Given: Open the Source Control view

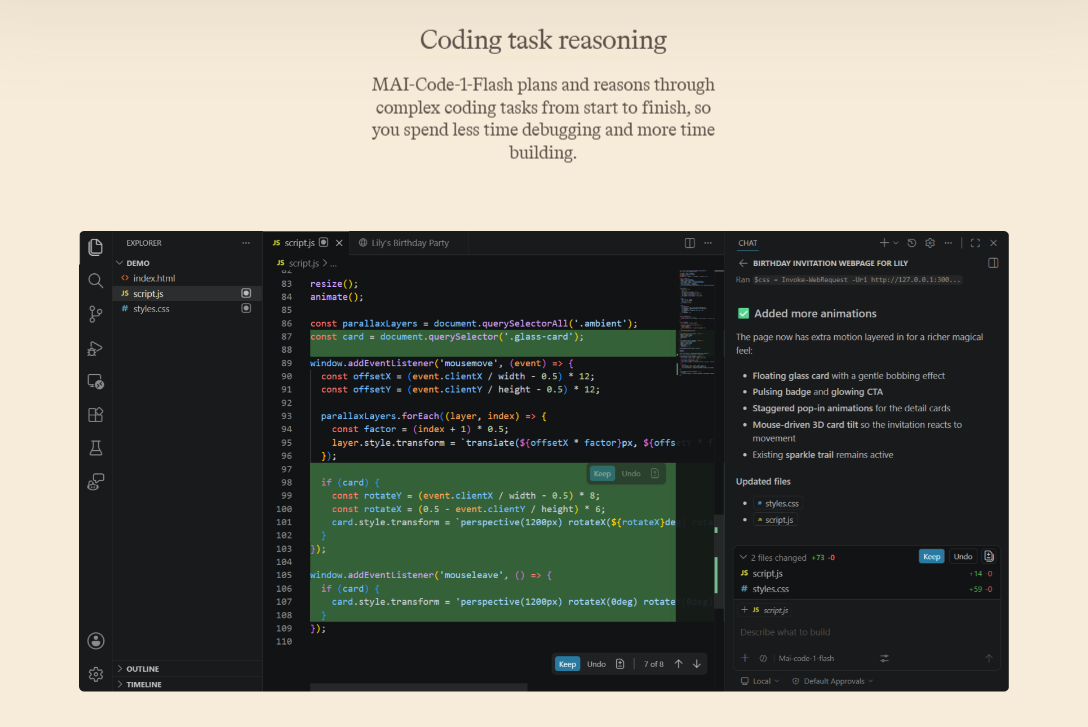Looking at the screenshot, I should click(96, 314).
